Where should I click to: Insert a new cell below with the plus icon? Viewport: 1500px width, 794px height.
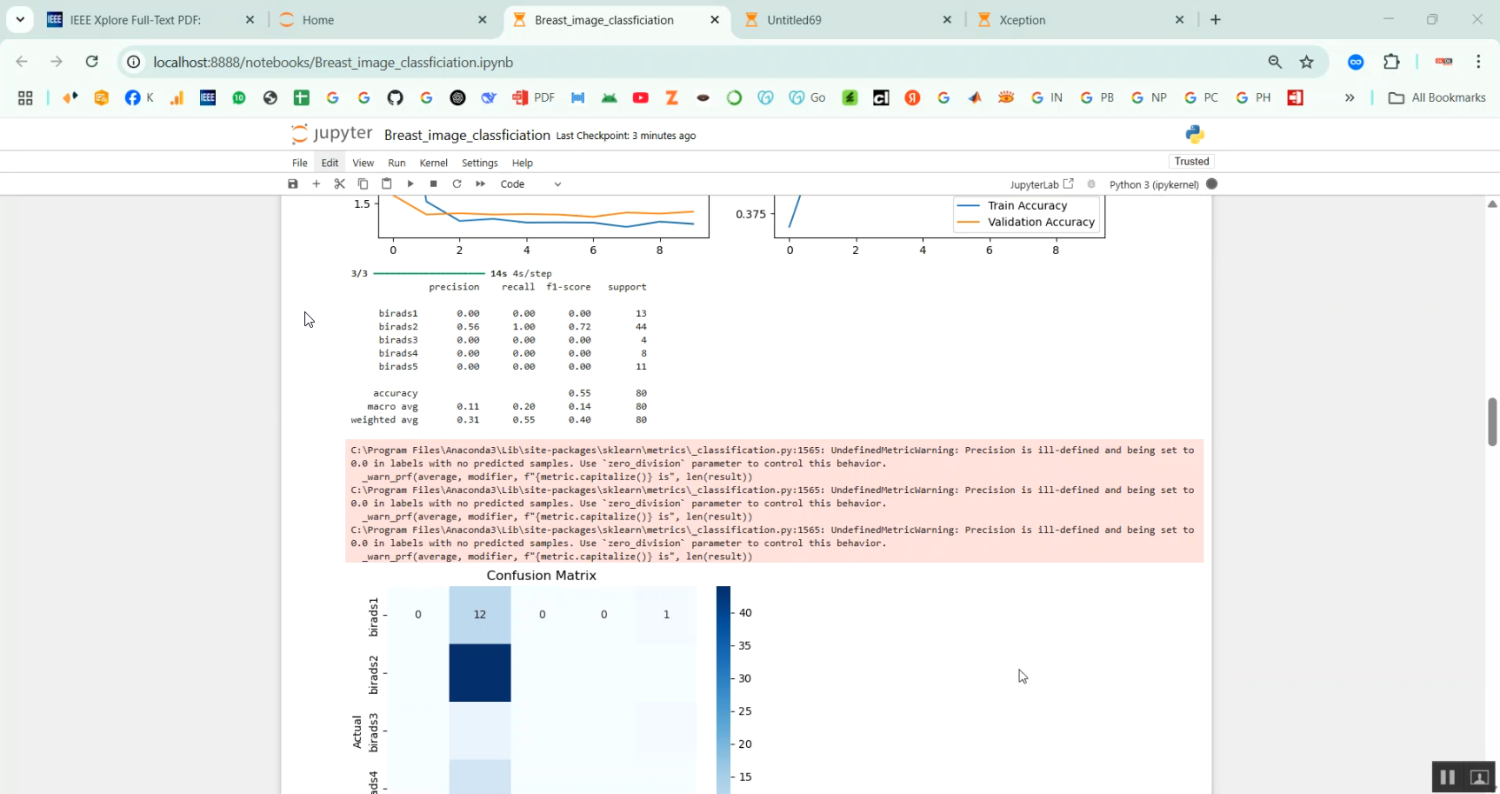316,184
